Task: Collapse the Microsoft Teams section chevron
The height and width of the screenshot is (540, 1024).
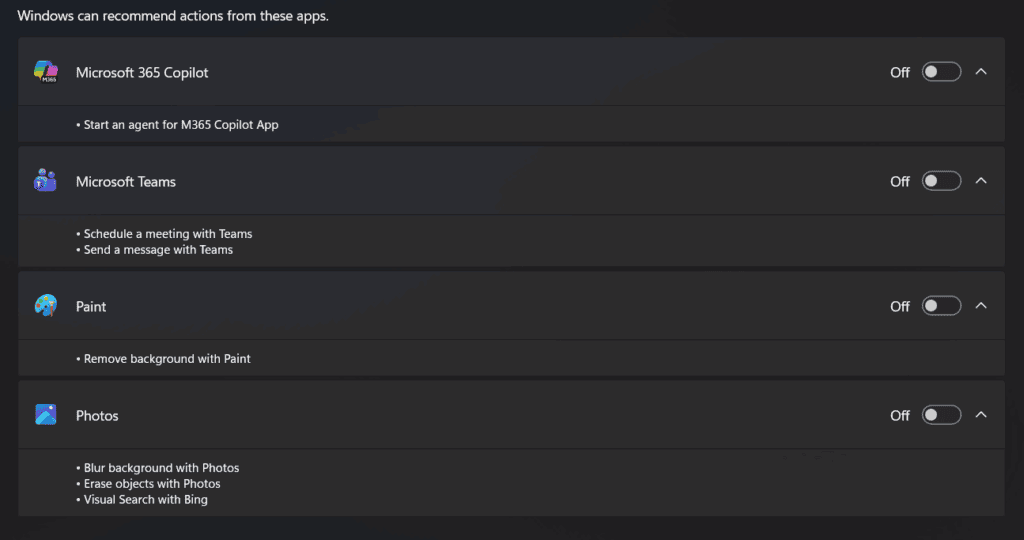Action: pyautogui.click(x=981, y=181)
